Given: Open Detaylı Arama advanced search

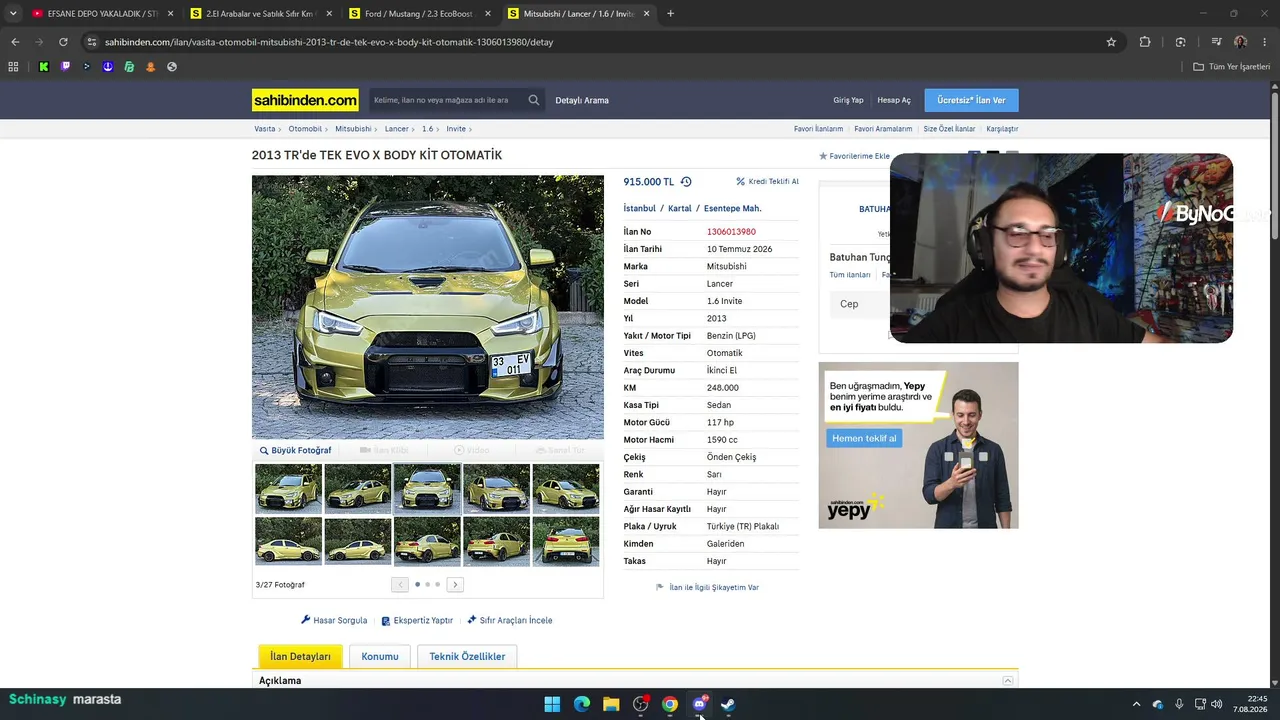Looking at the screenshot, I should pyautogui.click(x=582, y=100).
